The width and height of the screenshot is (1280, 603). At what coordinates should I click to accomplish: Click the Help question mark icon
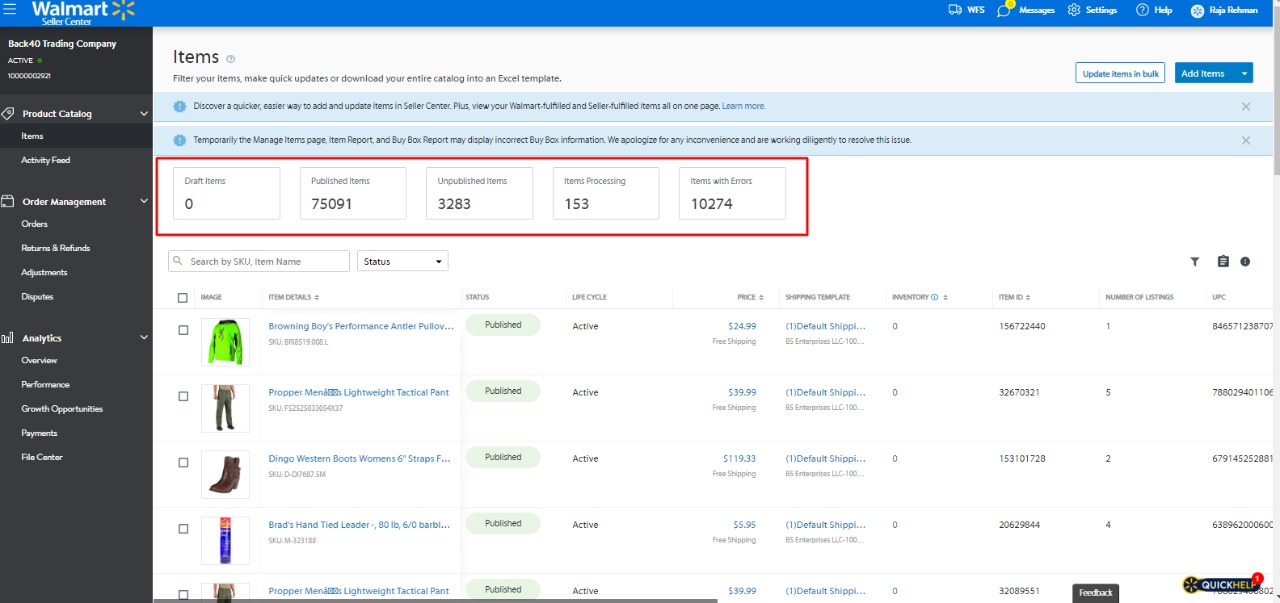[1142, 10]
